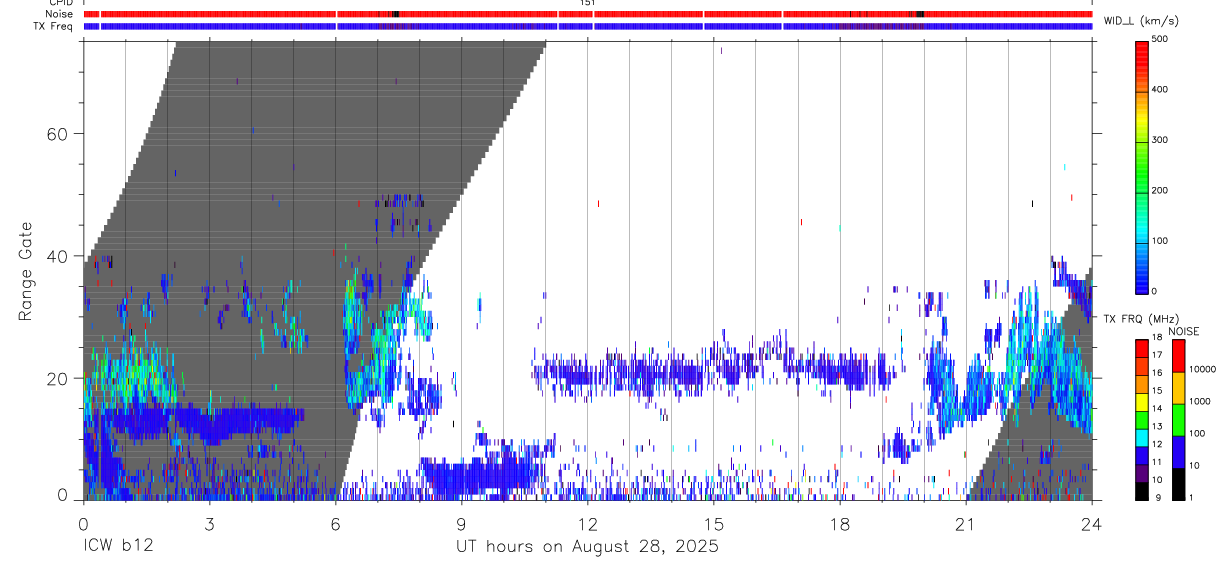Viewport: 1228px width, 567px height.
Task: Click the 100 tick on NOISE legend
Action: click(1197, 433)
